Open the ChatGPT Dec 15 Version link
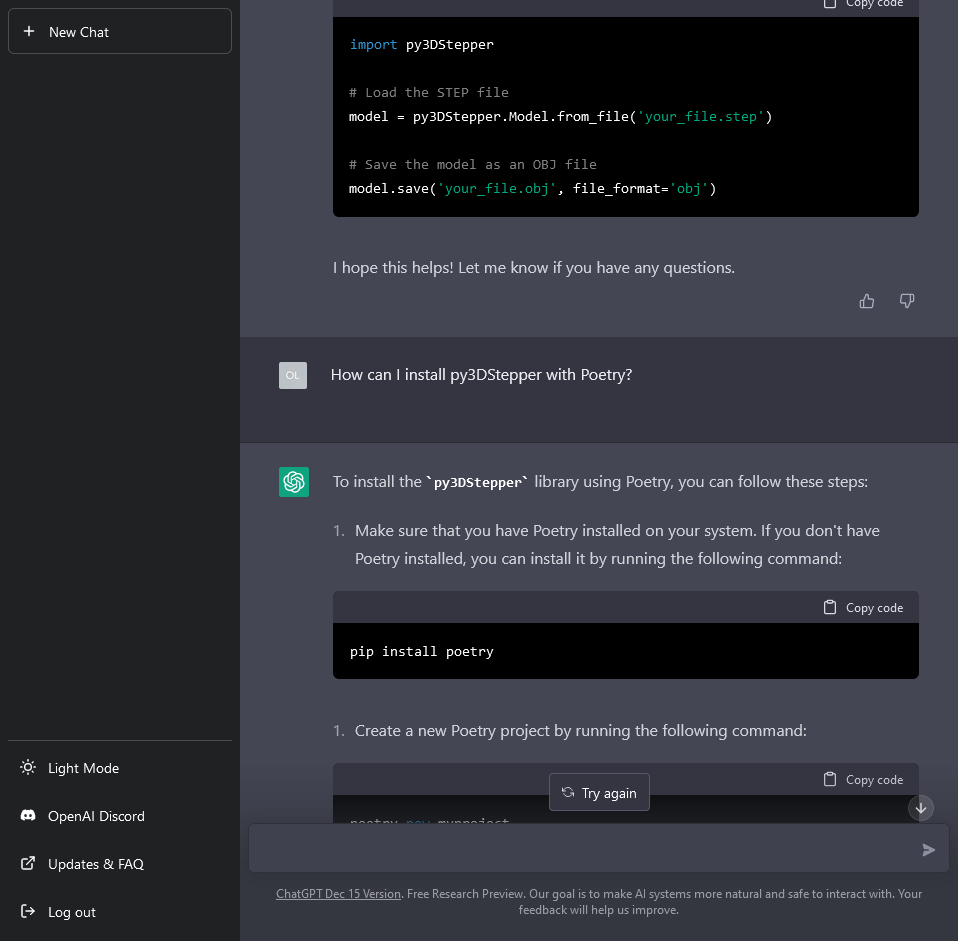 pos(338,894)
